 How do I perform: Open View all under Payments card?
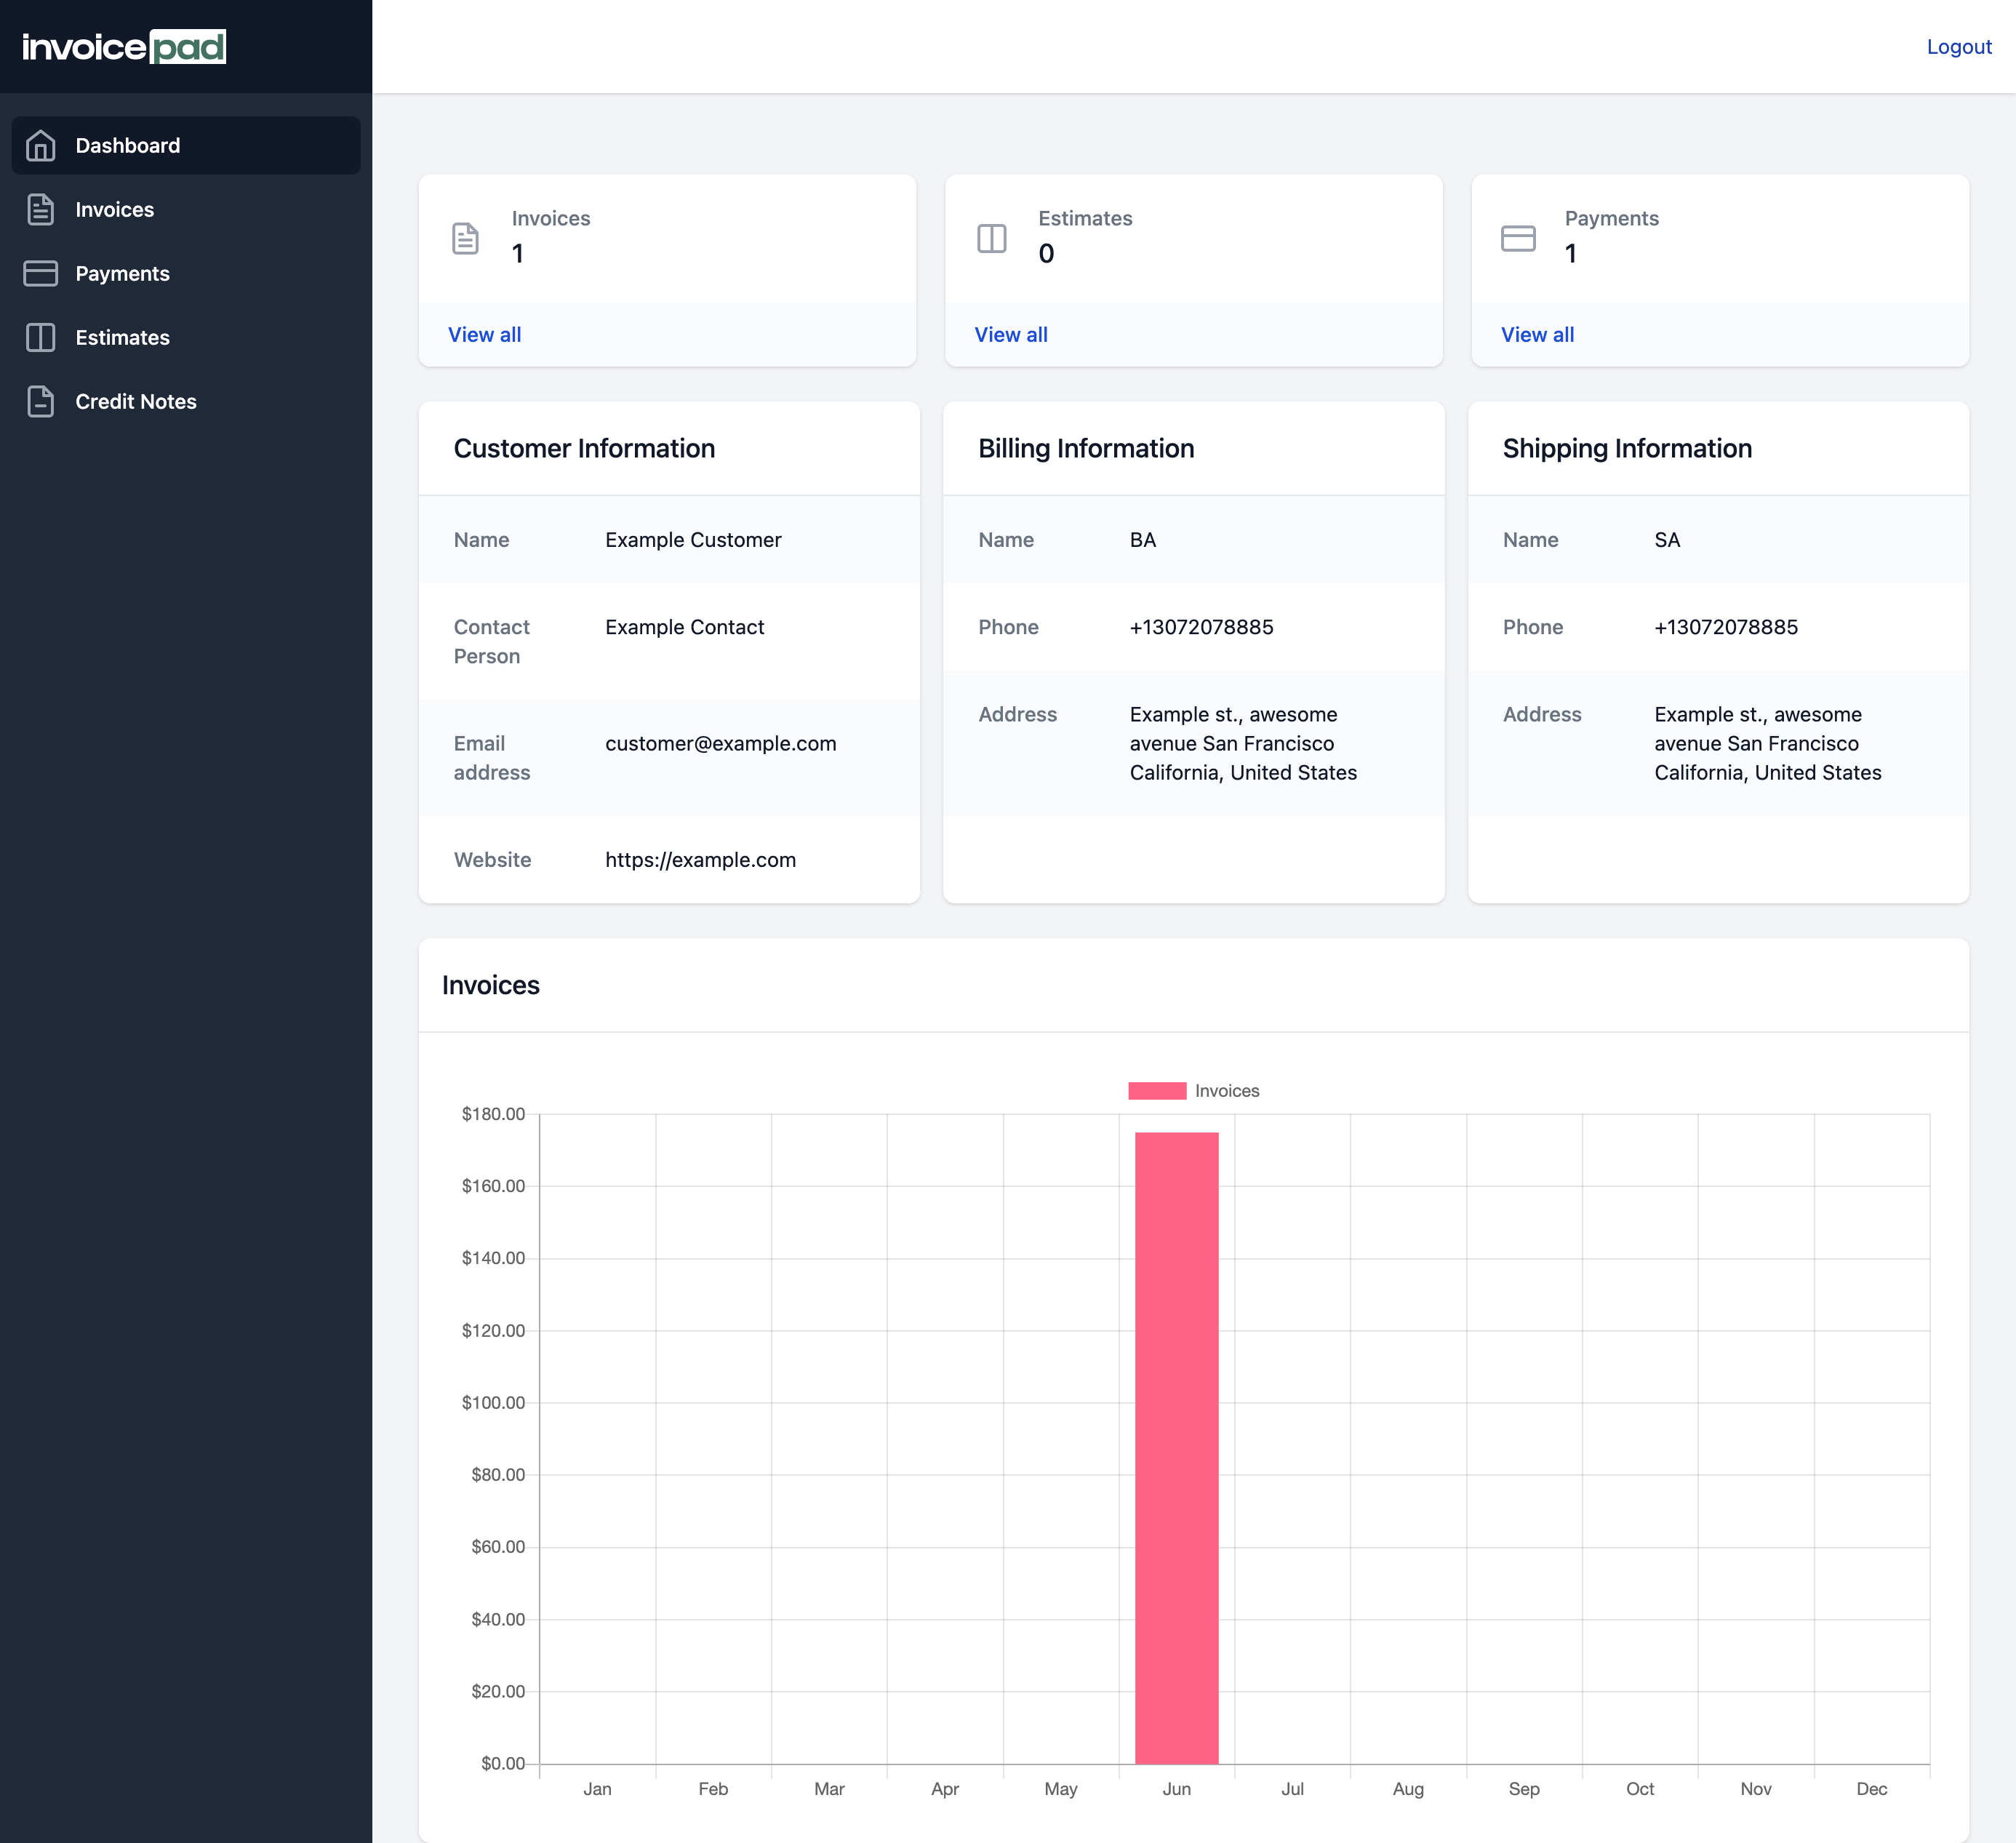(x=1537, y=334)
